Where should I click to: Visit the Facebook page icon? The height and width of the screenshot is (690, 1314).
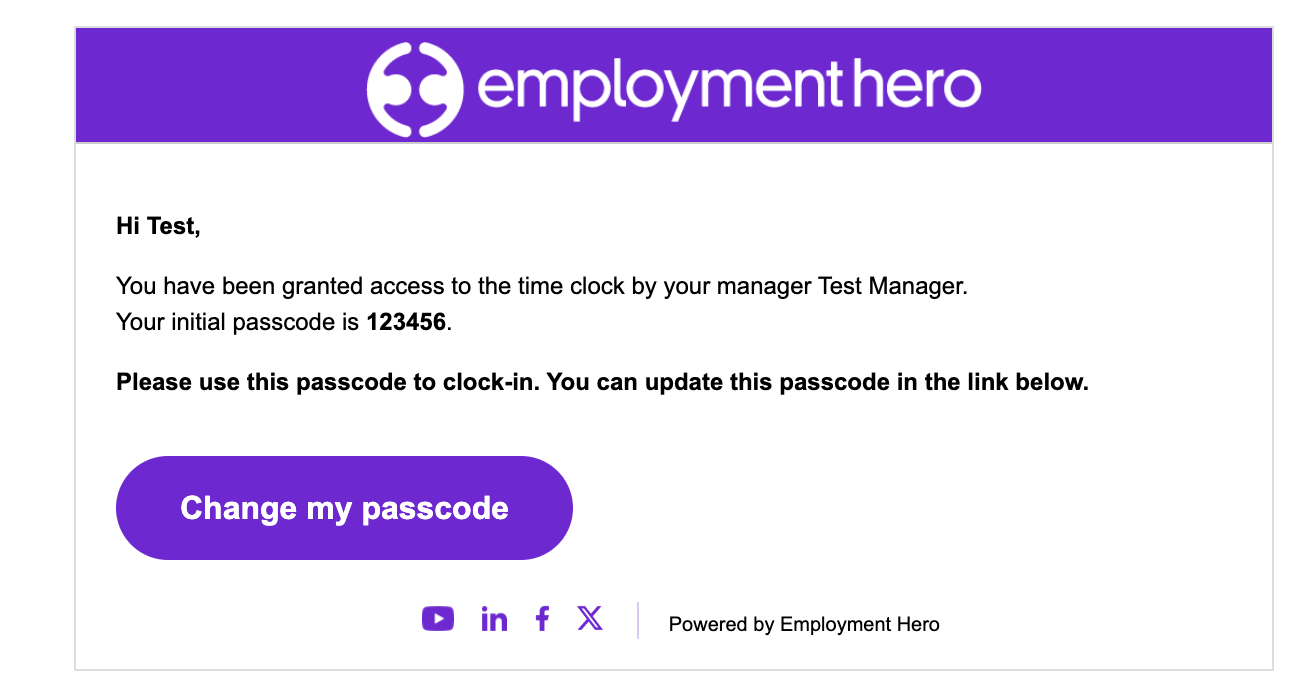point(542,619)
